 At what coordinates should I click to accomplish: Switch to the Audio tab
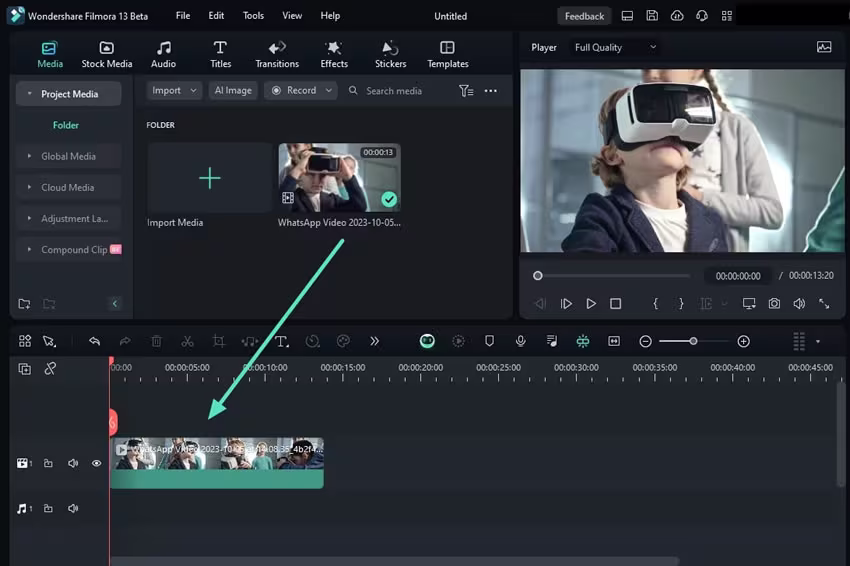click(163, 55)
